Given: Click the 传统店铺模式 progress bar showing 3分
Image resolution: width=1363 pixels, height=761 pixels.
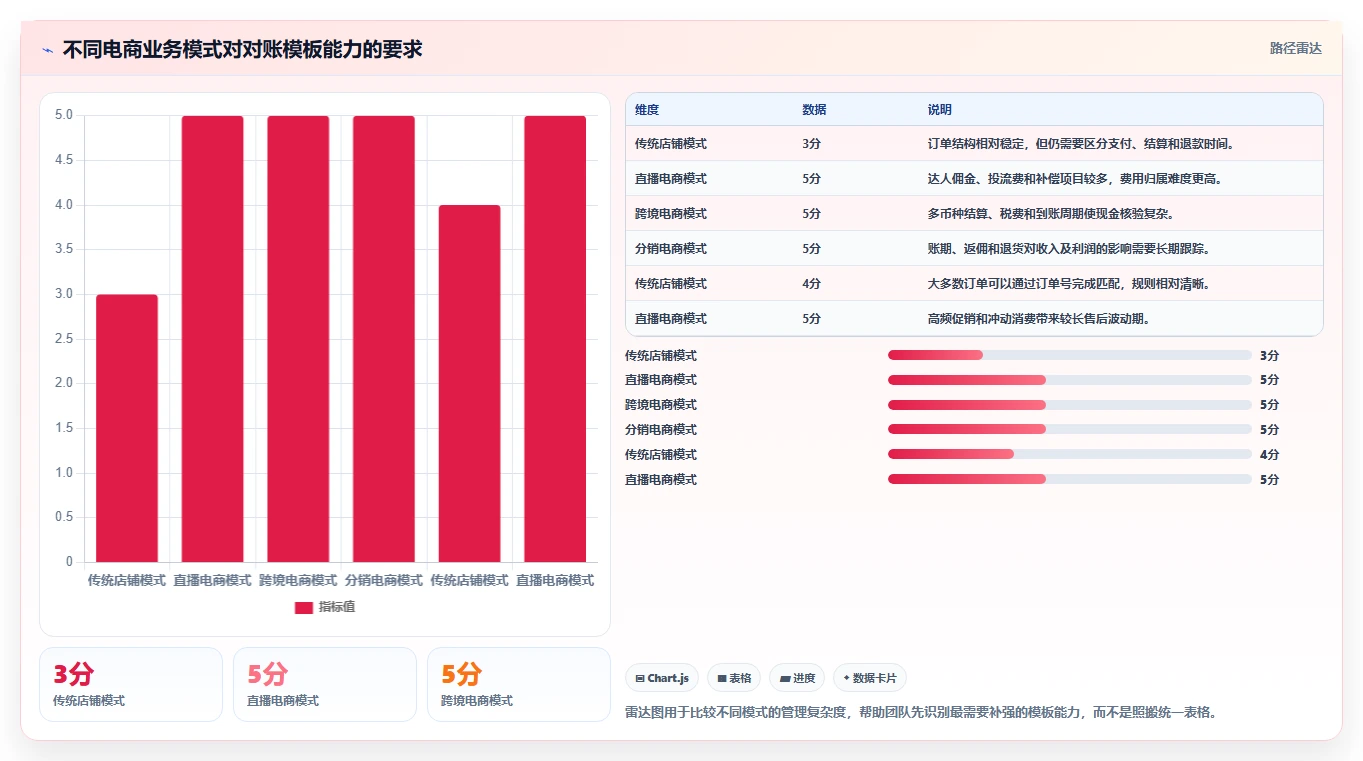Looking at the screenshot, I should click(x=1070, y=355).
